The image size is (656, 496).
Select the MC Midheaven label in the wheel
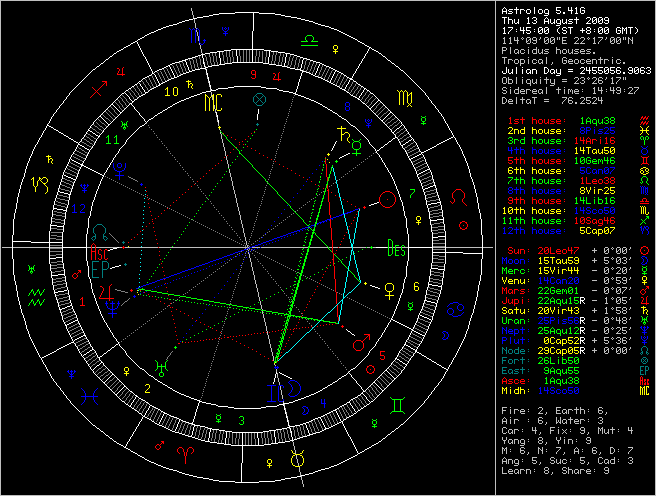tap(214, 102)
